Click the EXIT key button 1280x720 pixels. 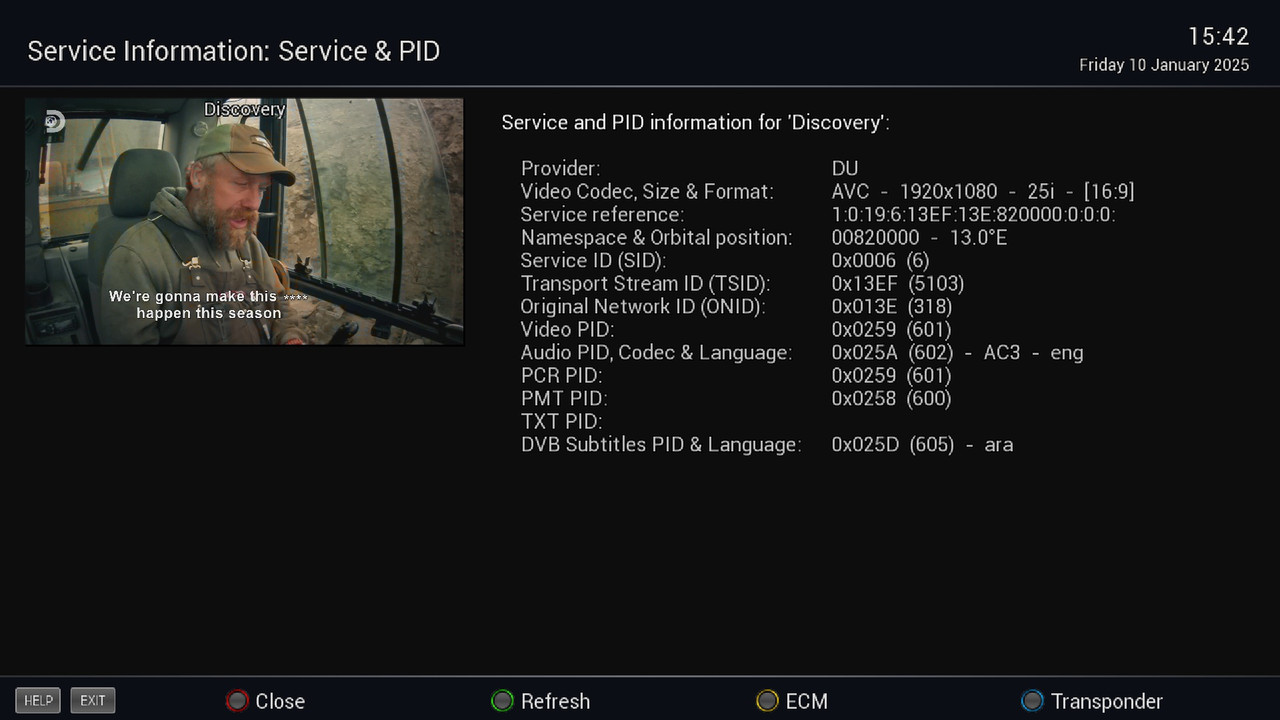[x=93, y=700]
